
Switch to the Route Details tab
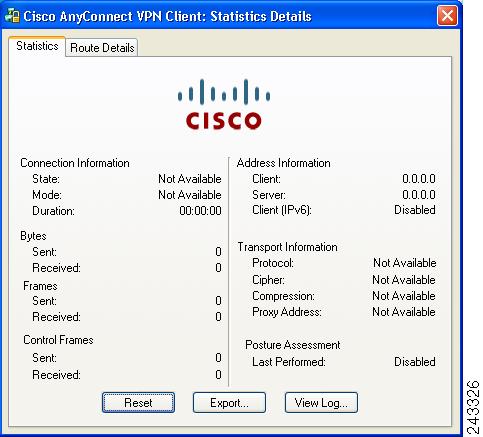pyautogui.click(x=102, y=48)
